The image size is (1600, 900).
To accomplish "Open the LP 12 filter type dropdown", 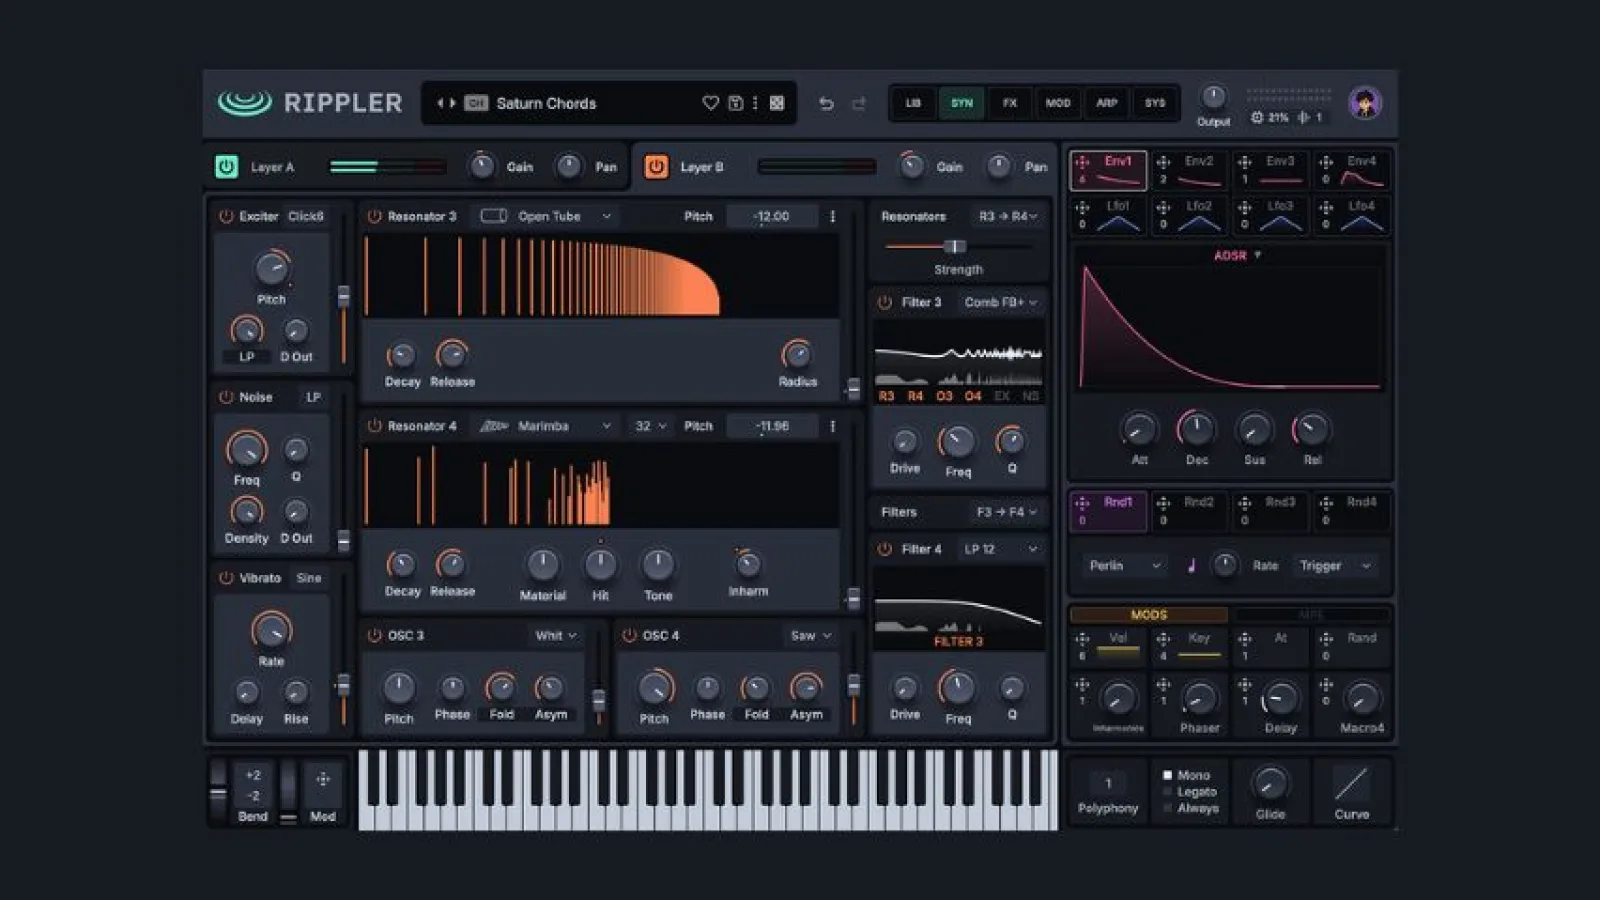I will [x=1001, y=549].
